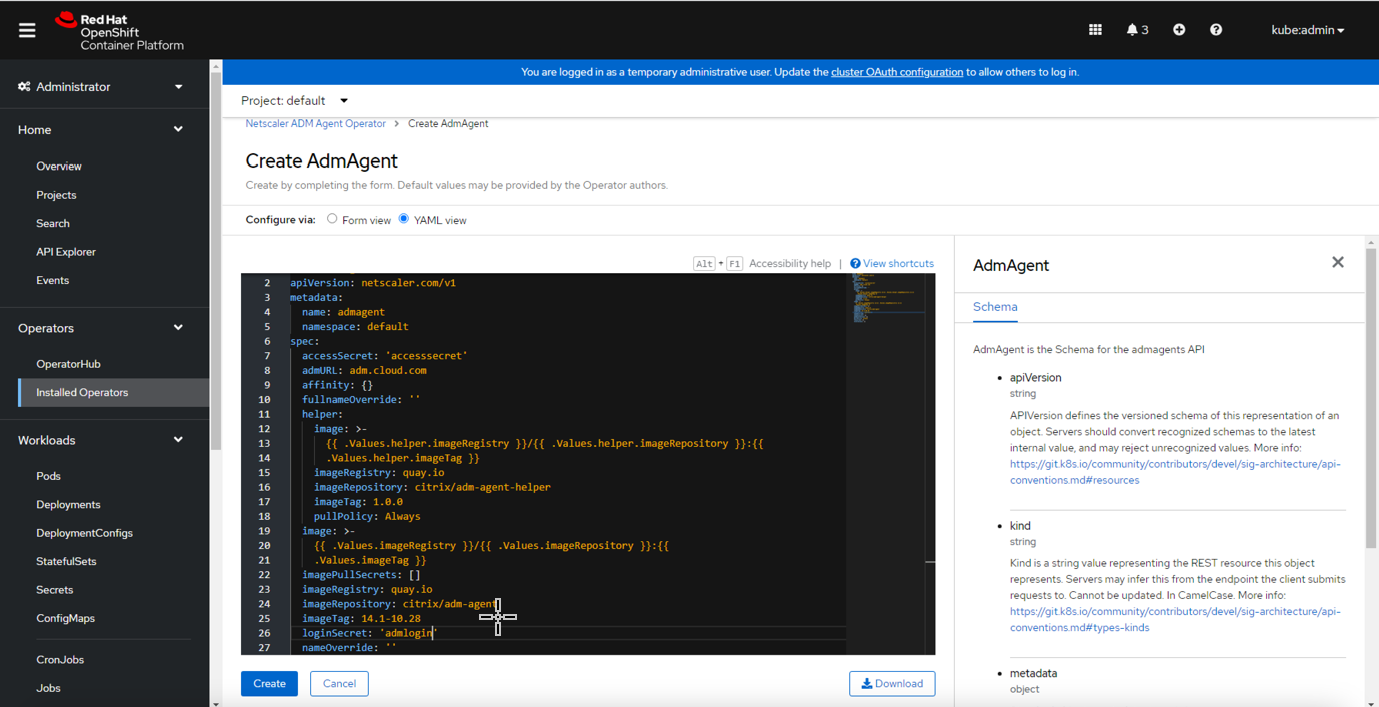Viewport: 1379px width, 707px height.
Task: Collapse the Workloads navigation section
Action: coord(100,440)
